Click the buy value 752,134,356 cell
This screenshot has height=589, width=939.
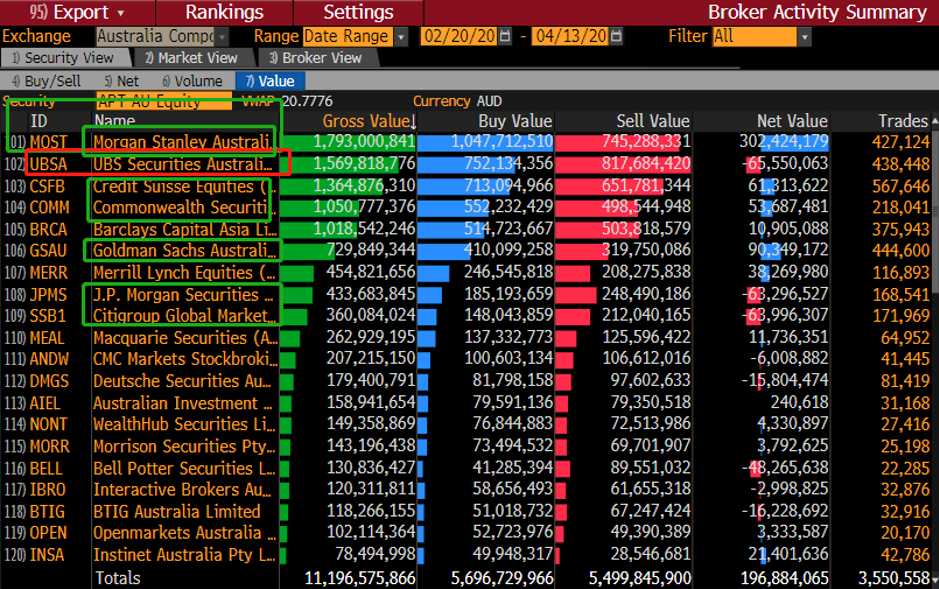[x=508, y=164]
